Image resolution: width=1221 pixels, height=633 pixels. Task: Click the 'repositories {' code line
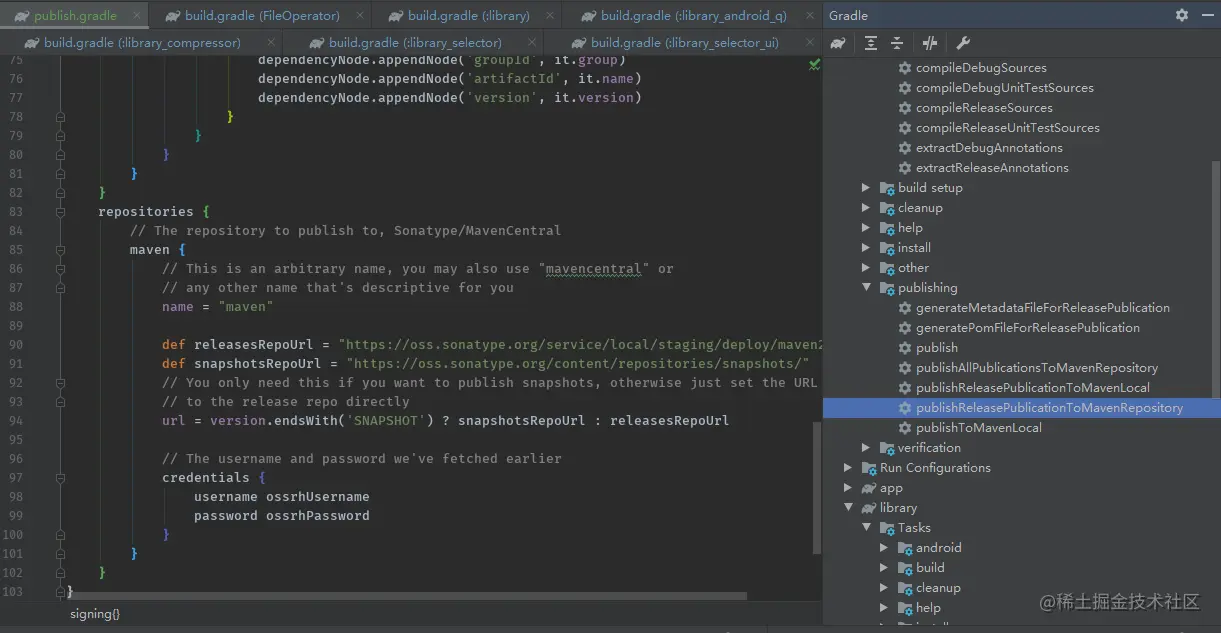[154, 212]
